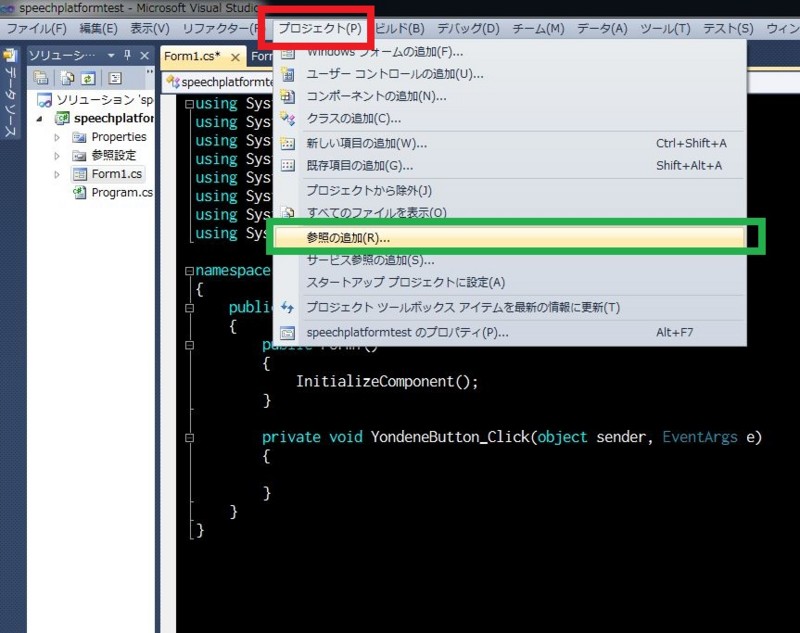
Task: Expand the Form1.cs node
Action: click(x=57, y=174)
